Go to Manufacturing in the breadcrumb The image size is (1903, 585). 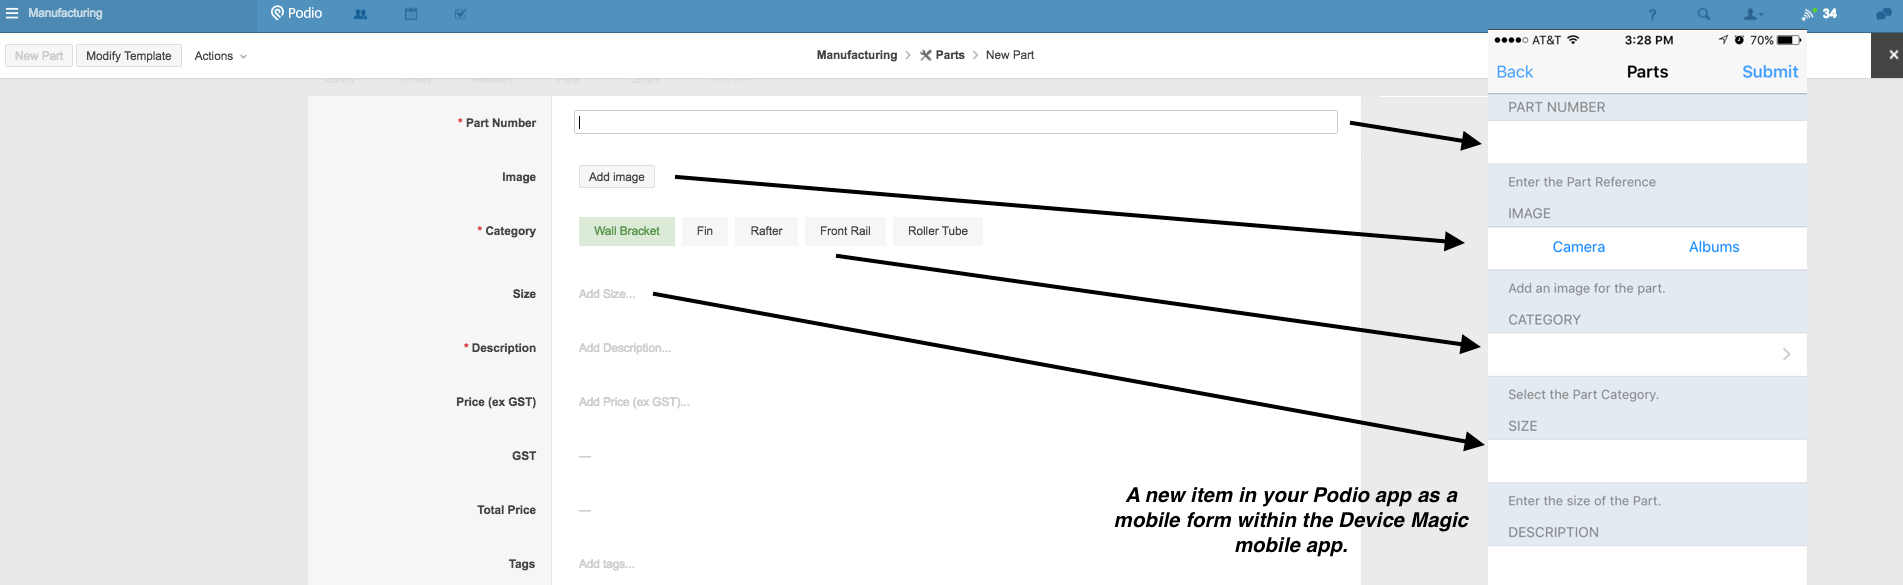tap(856, 56)
